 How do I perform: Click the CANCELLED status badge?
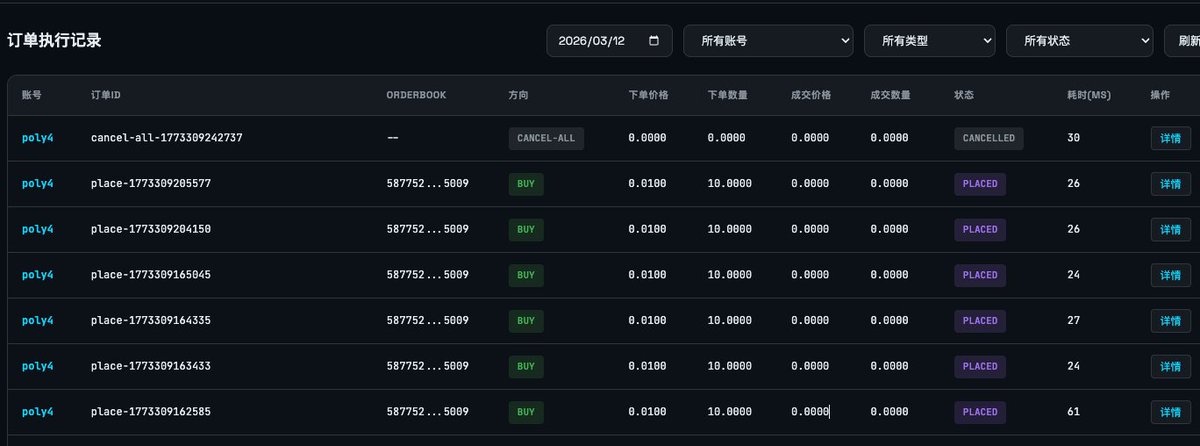(x=989, y=138)
